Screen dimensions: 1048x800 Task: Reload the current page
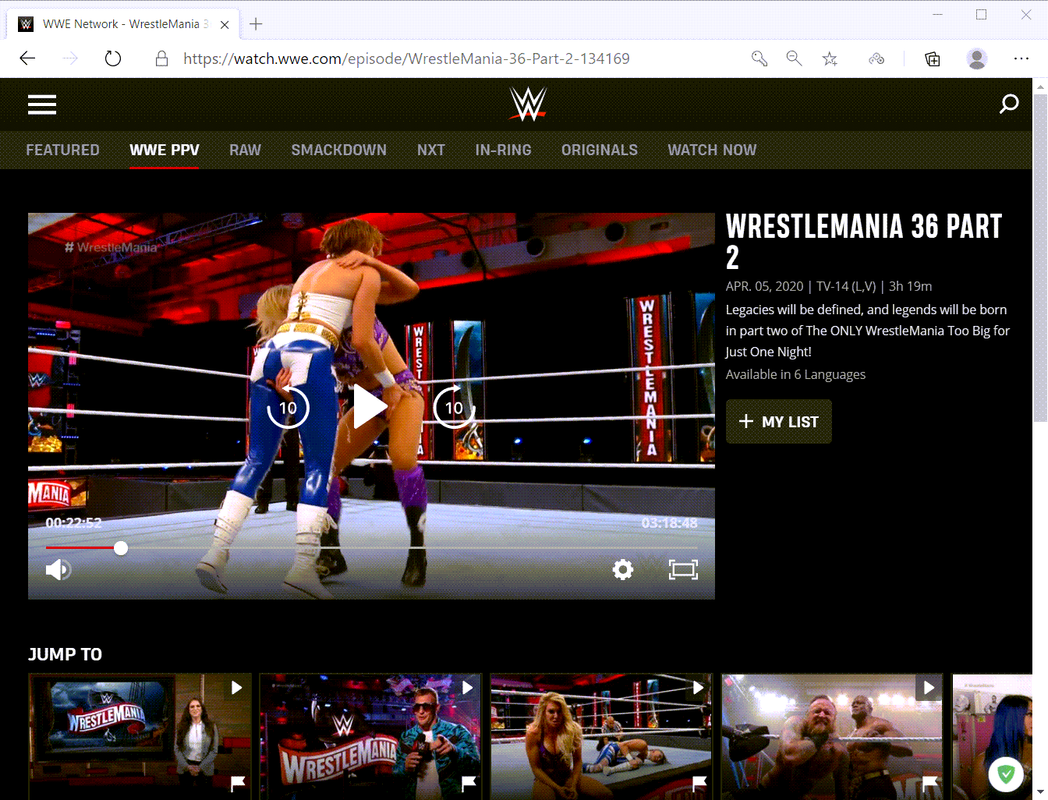pos(113,59)
